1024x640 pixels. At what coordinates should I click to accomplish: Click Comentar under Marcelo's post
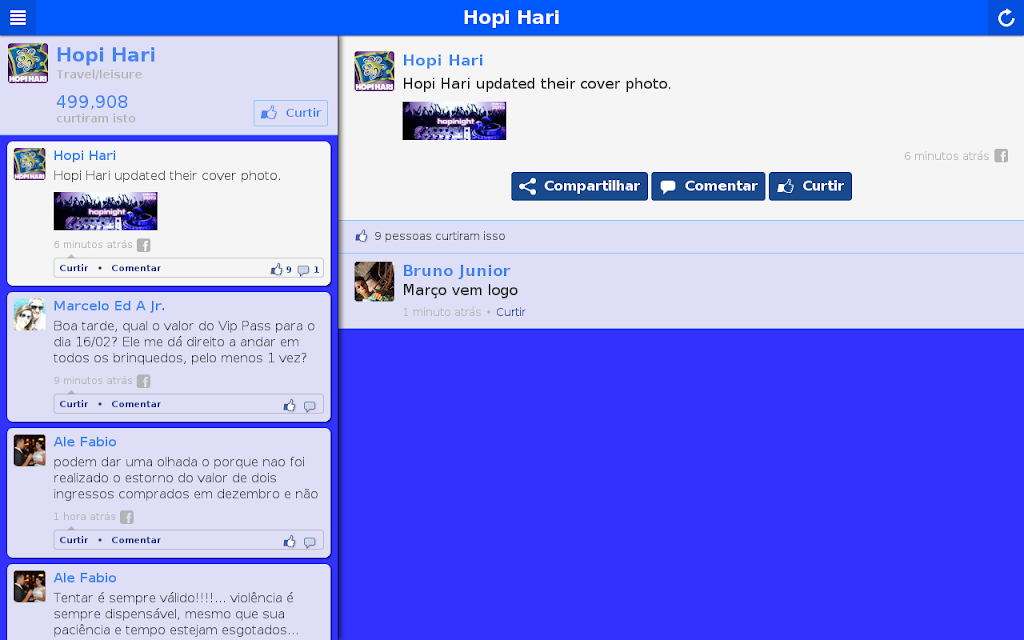[136, 404]
